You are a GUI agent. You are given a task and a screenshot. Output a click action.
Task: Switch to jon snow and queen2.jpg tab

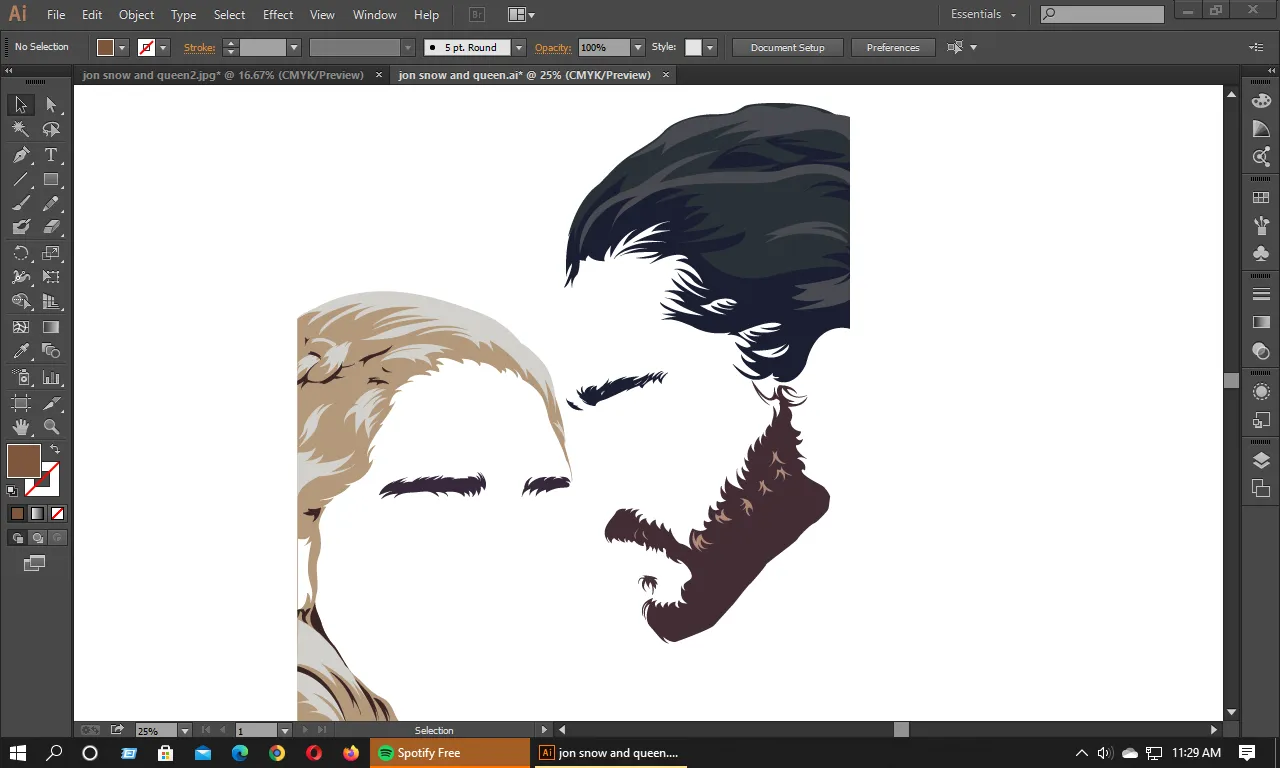pyautogui.click(x=223, y=75)
